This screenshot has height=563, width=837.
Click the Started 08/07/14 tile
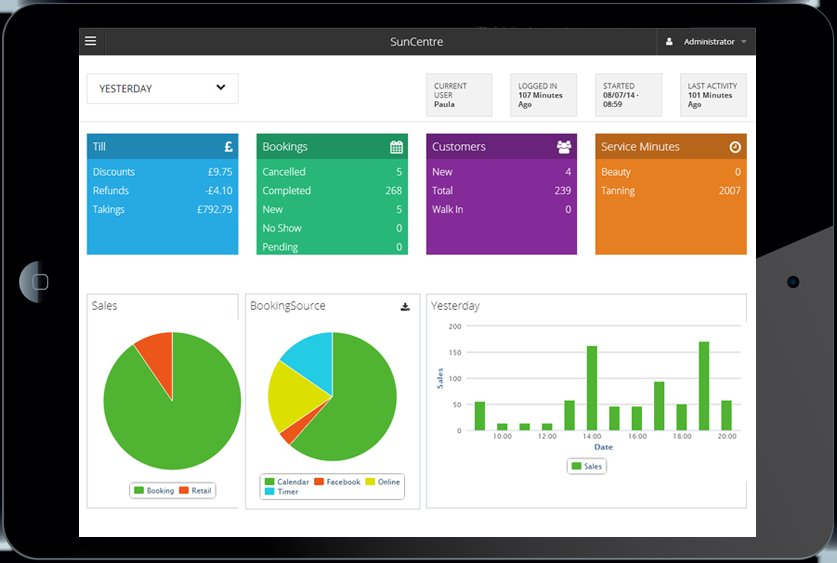(628, 95)
